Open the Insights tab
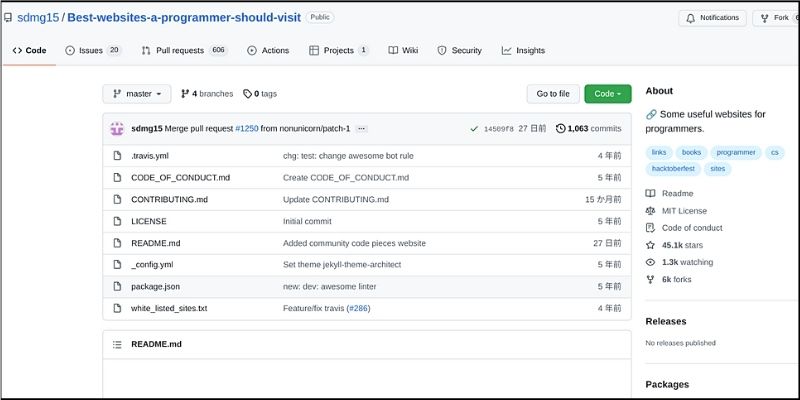The height and width of the screenshot is (400, 800). 523,51
